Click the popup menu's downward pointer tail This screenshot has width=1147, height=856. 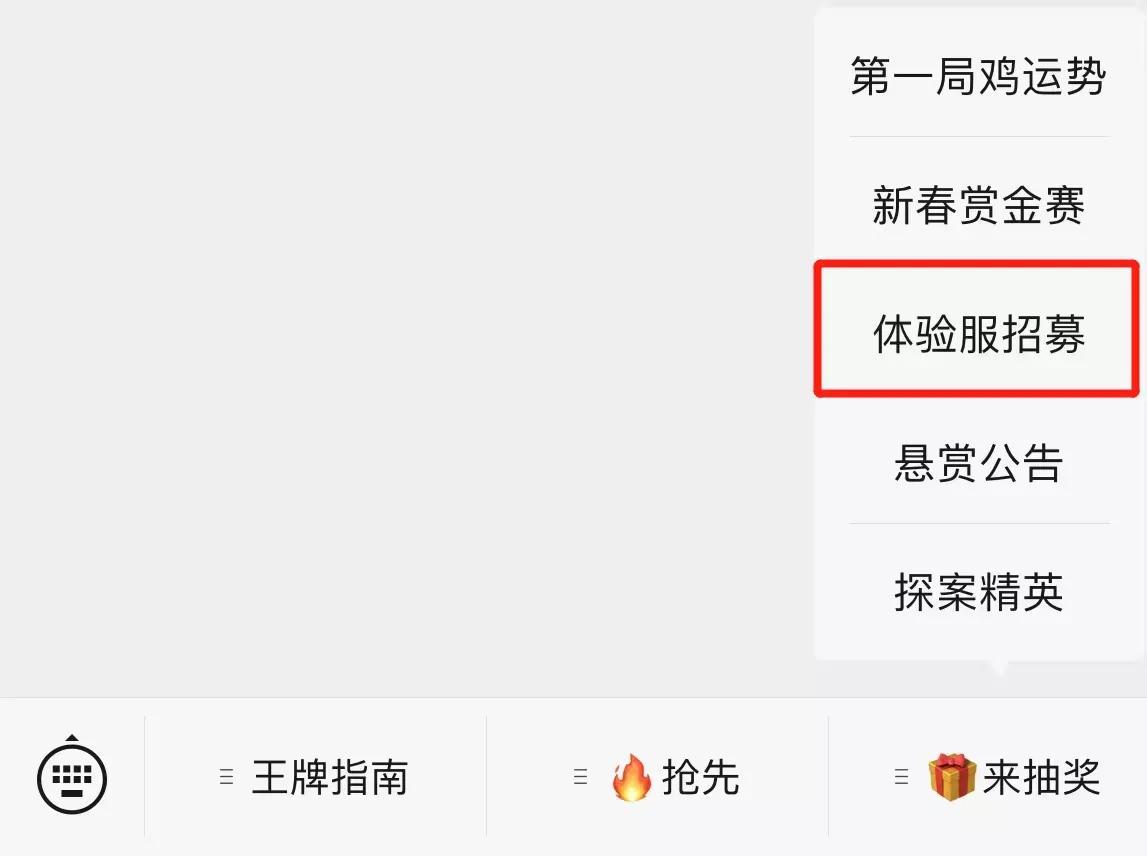point(999,667)
